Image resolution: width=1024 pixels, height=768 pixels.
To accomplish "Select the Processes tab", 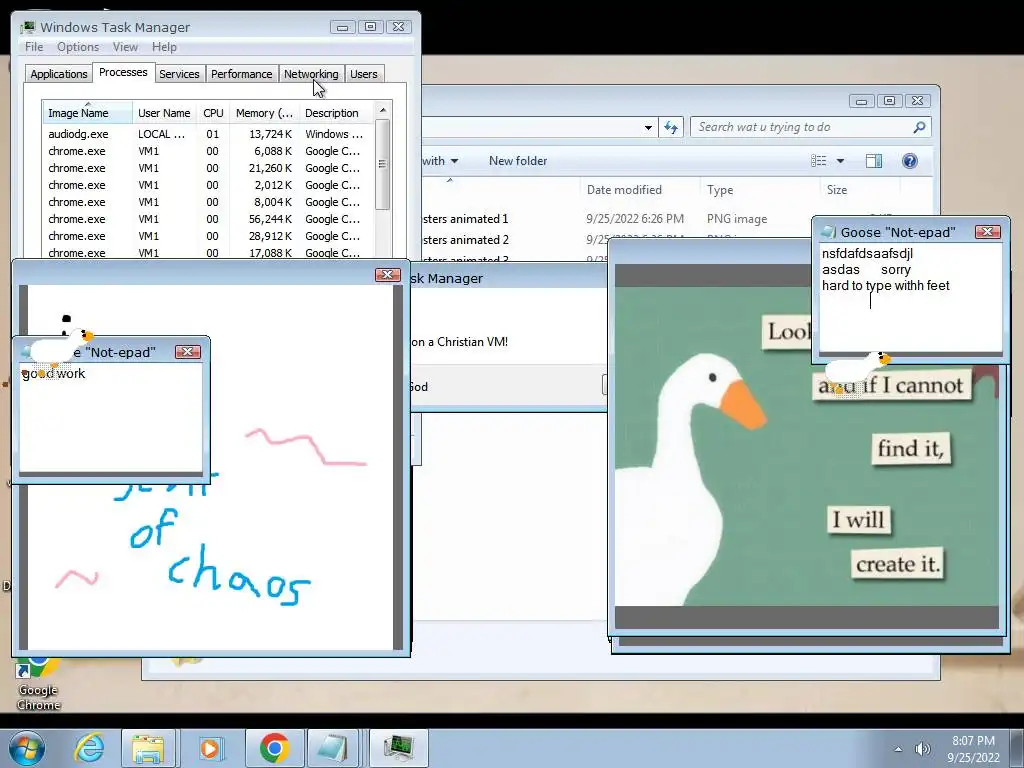I will 123,72.
